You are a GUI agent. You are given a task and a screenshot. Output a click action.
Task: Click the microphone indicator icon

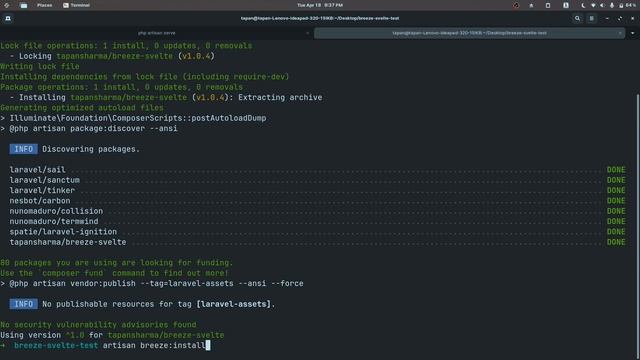pyautogui.click(x=611, y=5)
